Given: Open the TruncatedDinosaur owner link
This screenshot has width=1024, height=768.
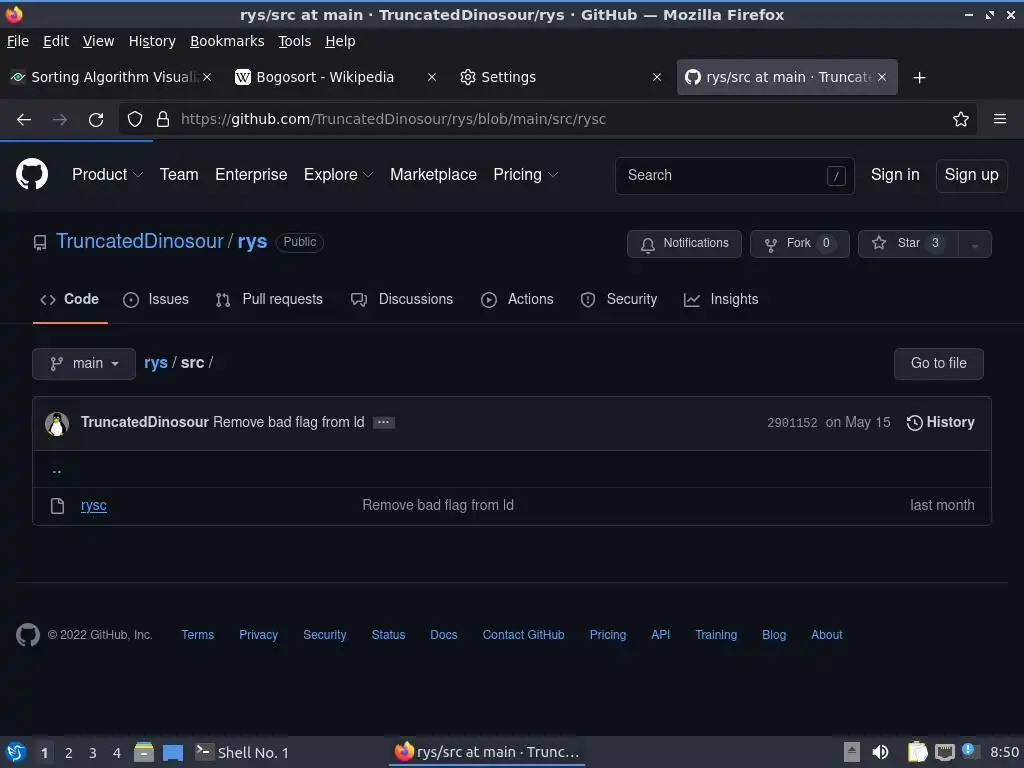Looking at the screenshot, I should coord(140,241).
